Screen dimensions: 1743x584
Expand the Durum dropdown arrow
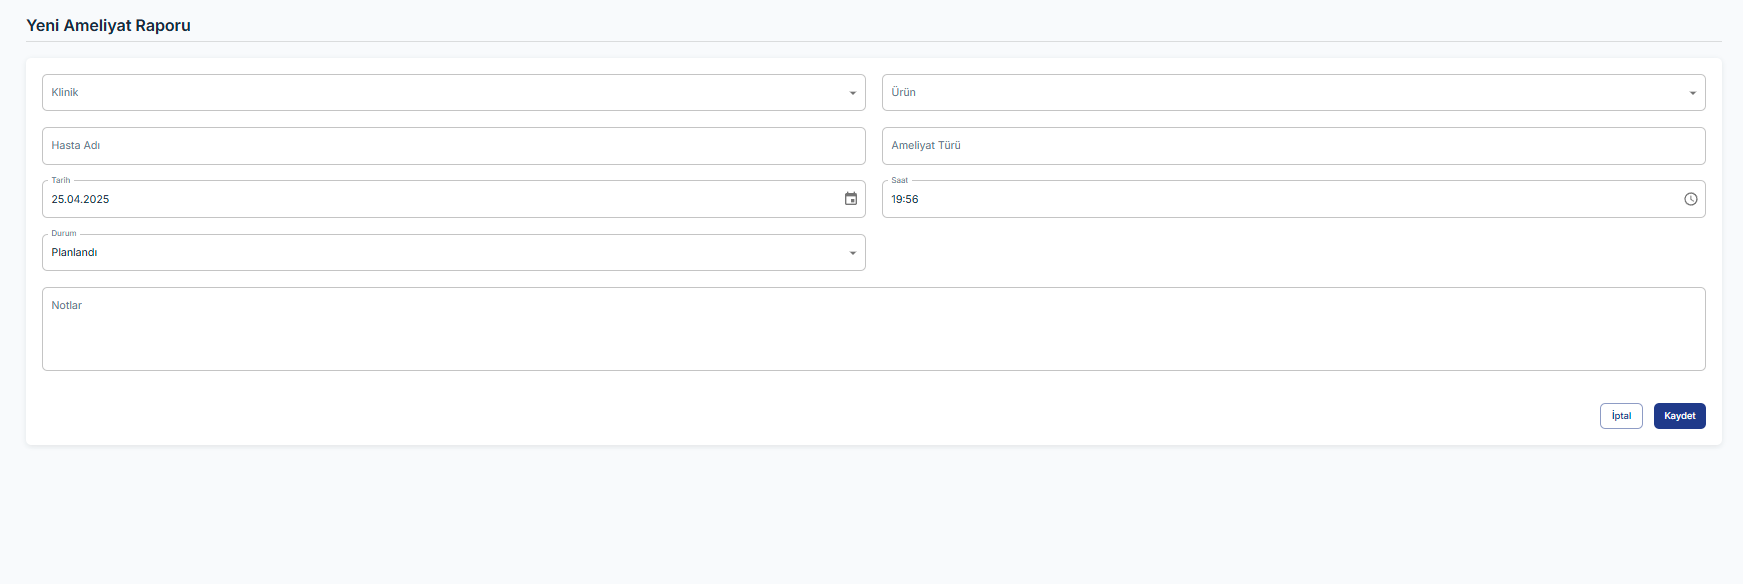[853, 253]
